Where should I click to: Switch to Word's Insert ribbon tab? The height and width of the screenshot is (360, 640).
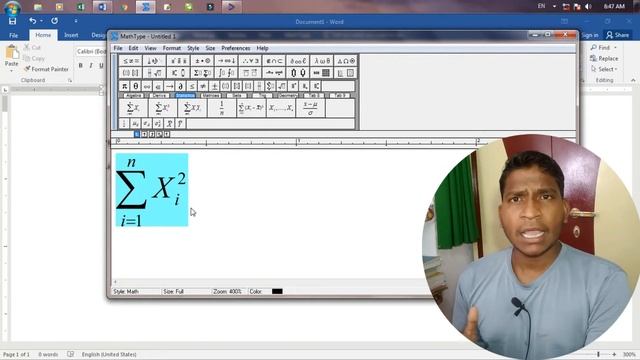(71, 35)
